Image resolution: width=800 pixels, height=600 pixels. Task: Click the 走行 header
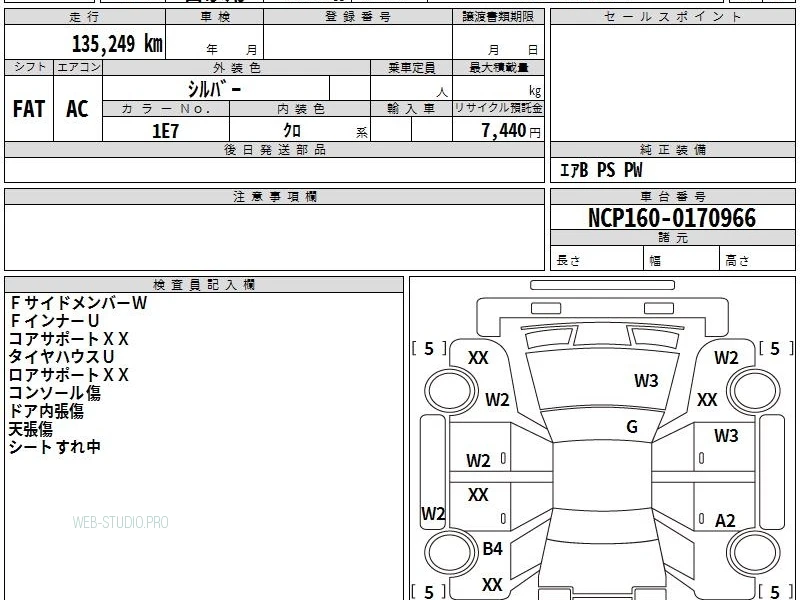coord(85,17)
